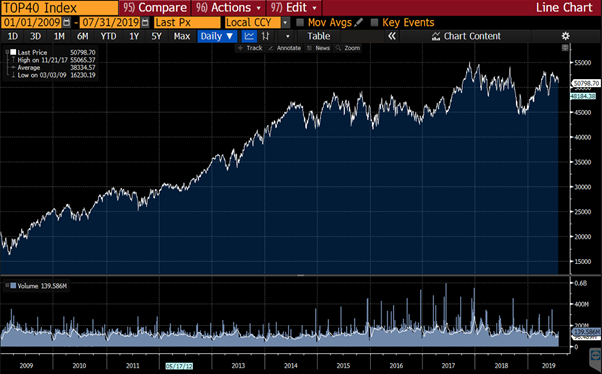Click the start date field 01/01/2009

tap(31, 23)
